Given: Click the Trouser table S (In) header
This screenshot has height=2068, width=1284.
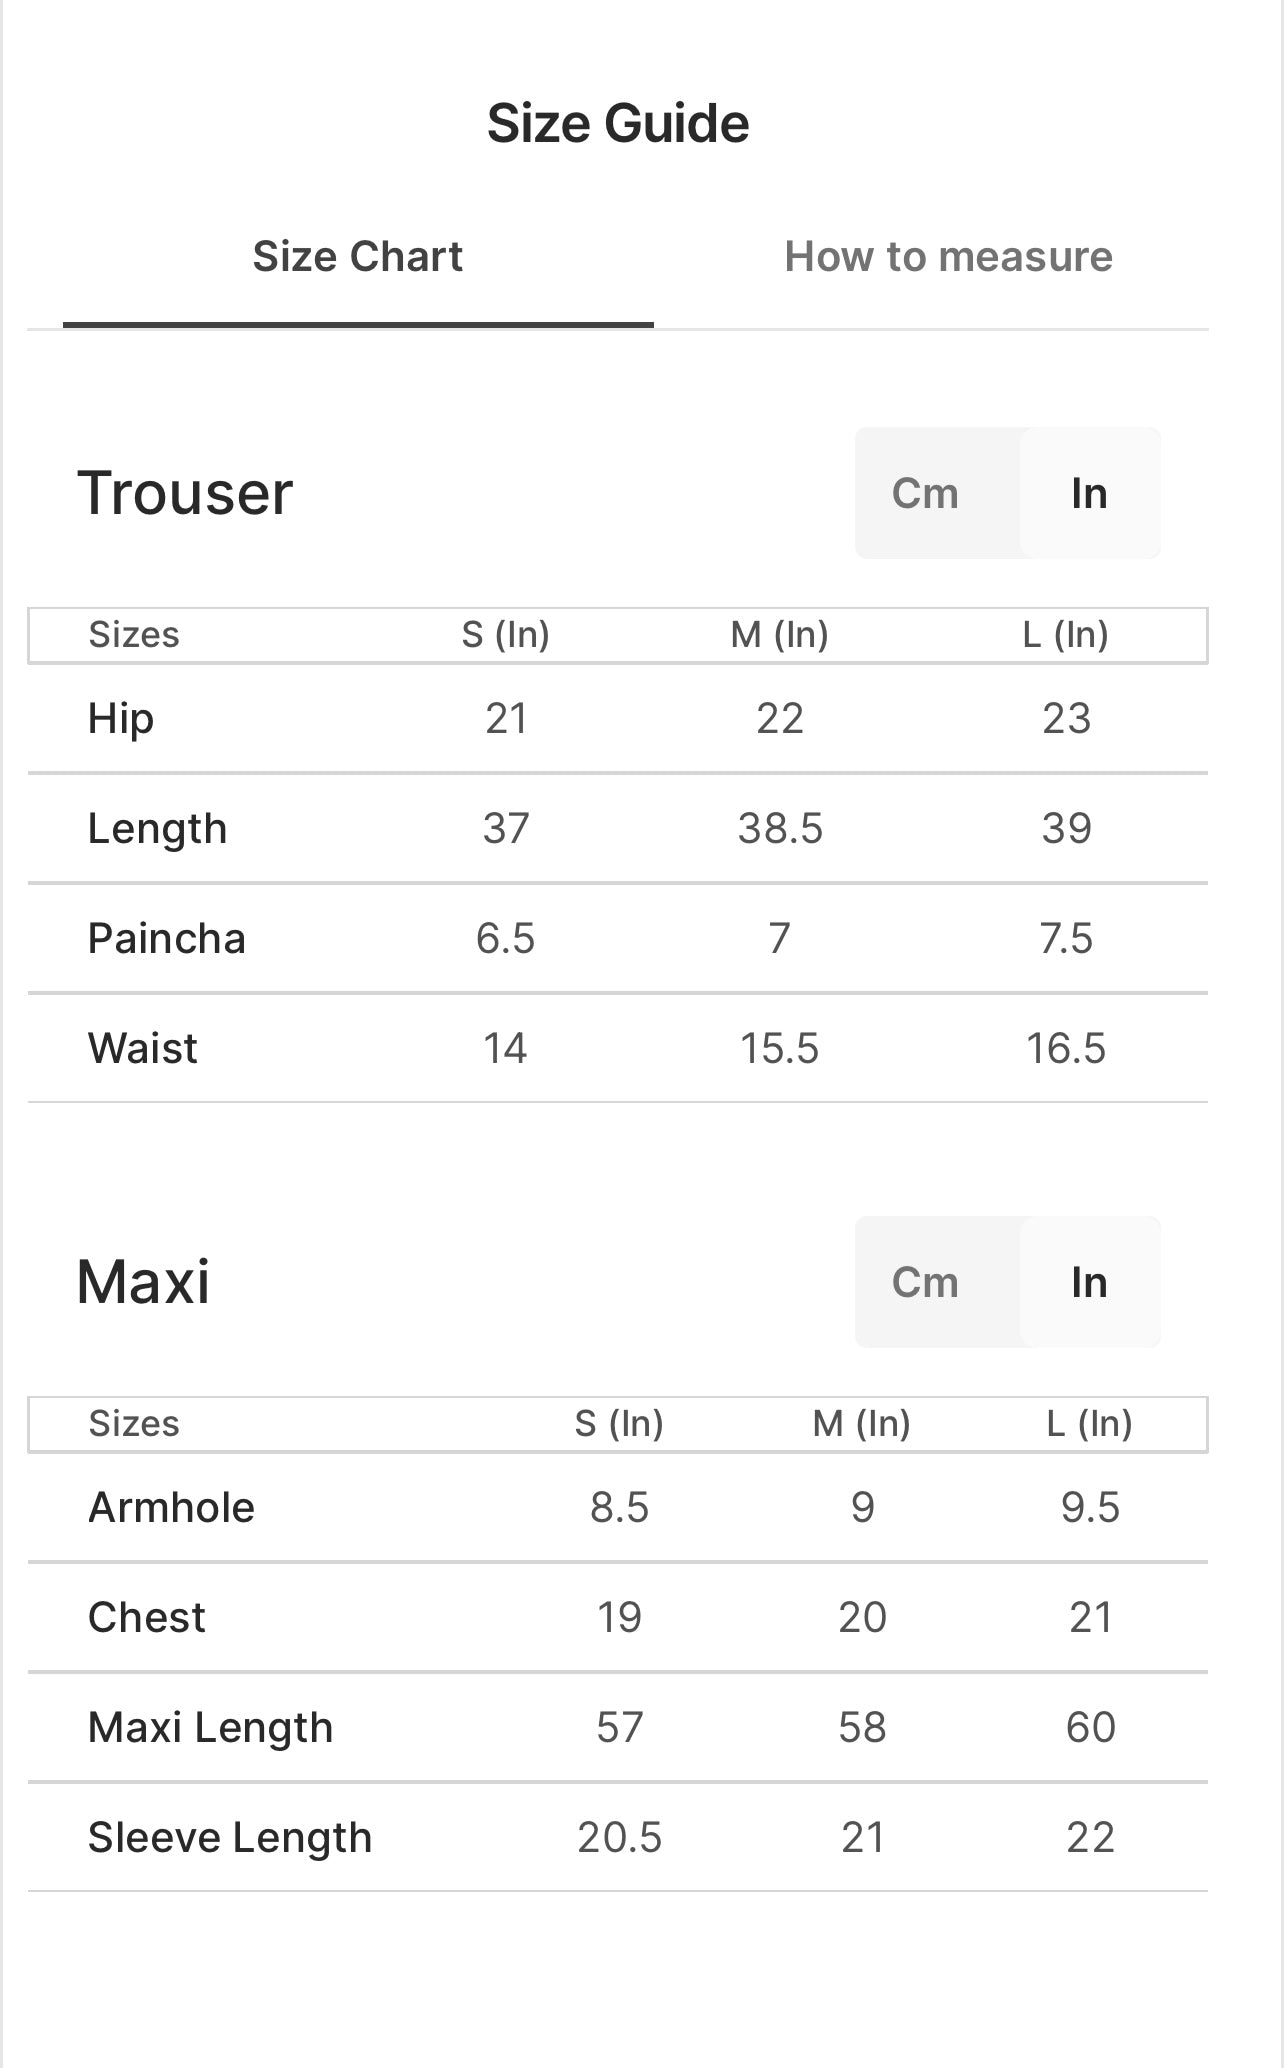Looking at the screenshot, I should point(506,634).
